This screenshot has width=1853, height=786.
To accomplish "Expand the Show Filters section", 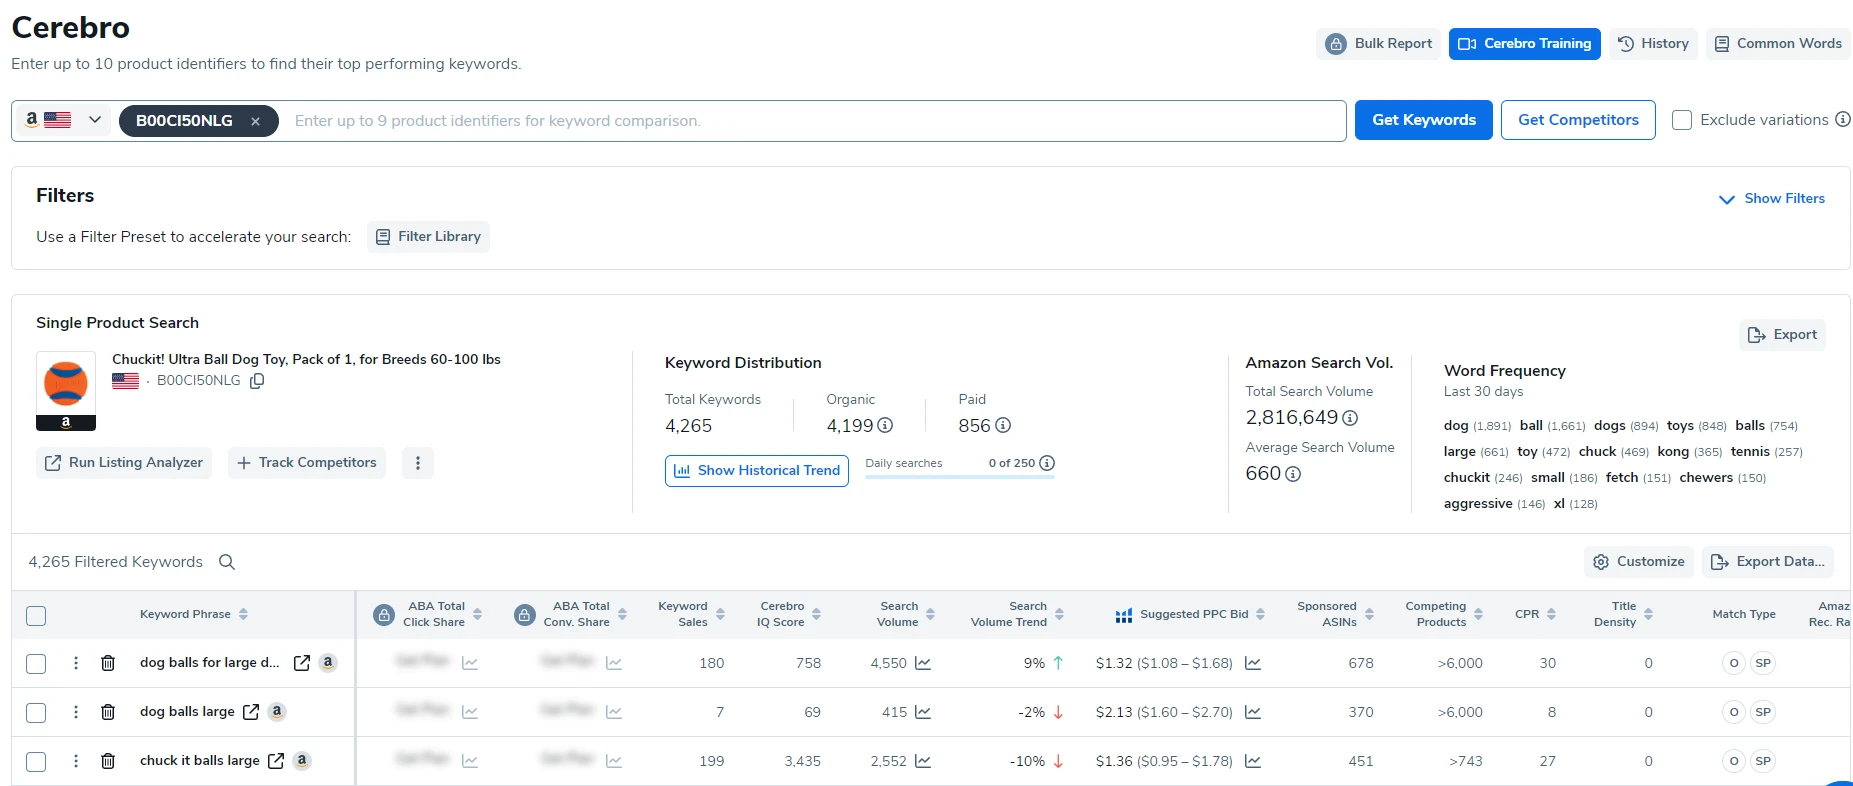I will pyautogui.click(x=1771, y=199).
